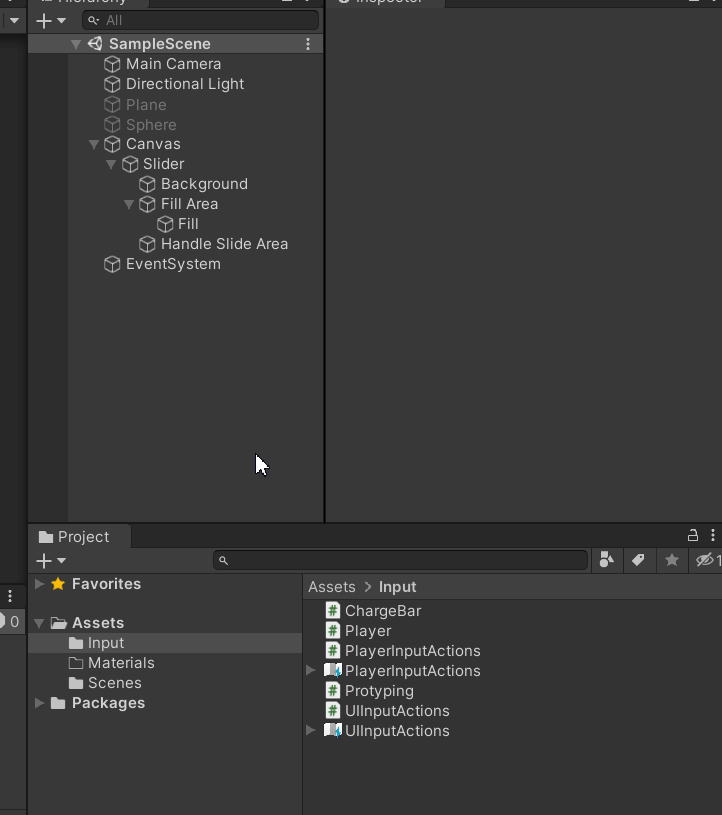Click the Project search field
The image size is (722, 815).
pos(401,560)
